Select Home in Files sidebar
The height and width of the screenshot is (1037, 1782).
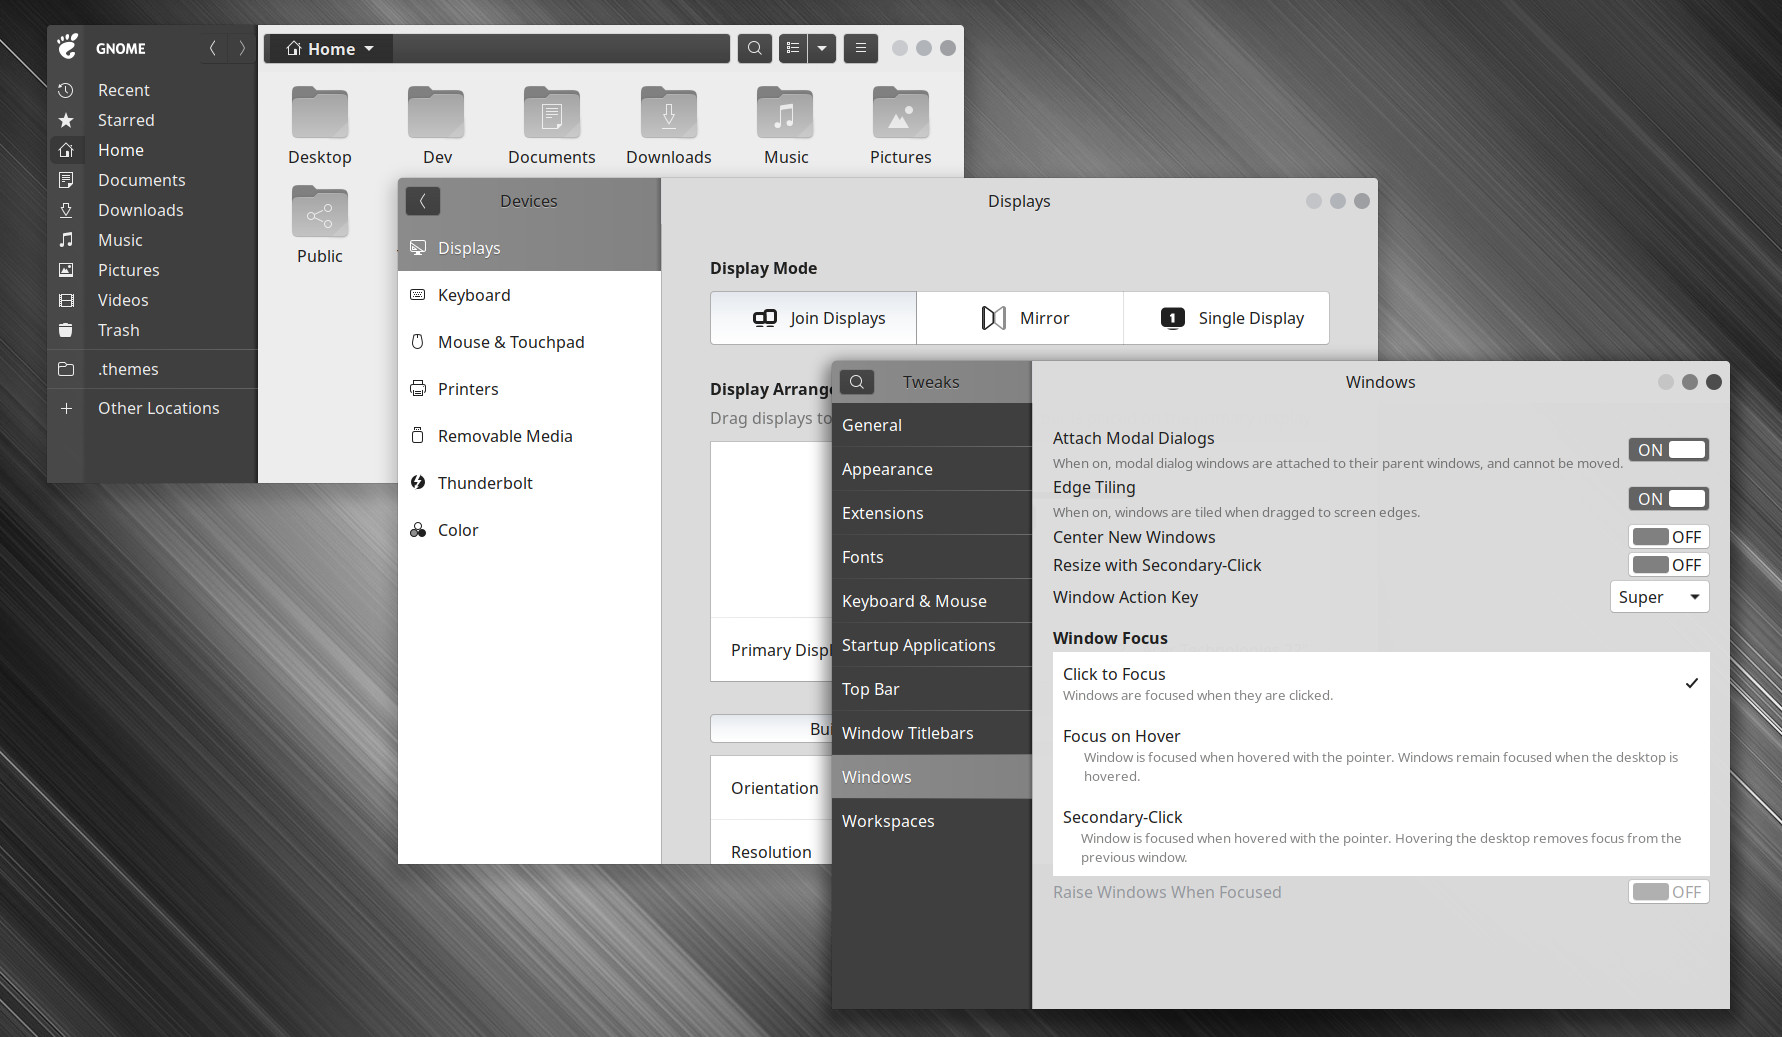(152, 150)
